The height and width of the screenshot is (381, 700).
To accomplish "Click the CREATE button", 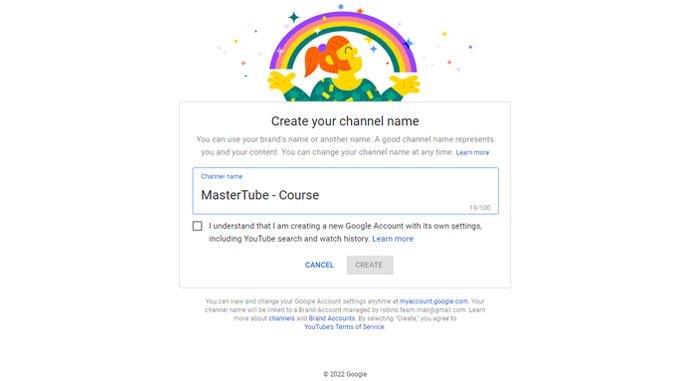I will [370, 265].
